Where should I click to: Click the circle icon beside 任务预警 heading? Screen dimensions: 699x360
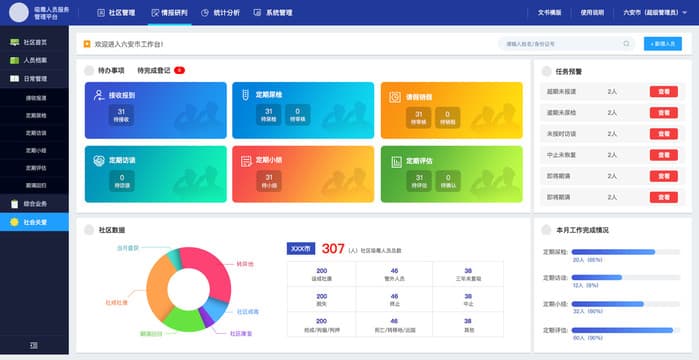546,71
